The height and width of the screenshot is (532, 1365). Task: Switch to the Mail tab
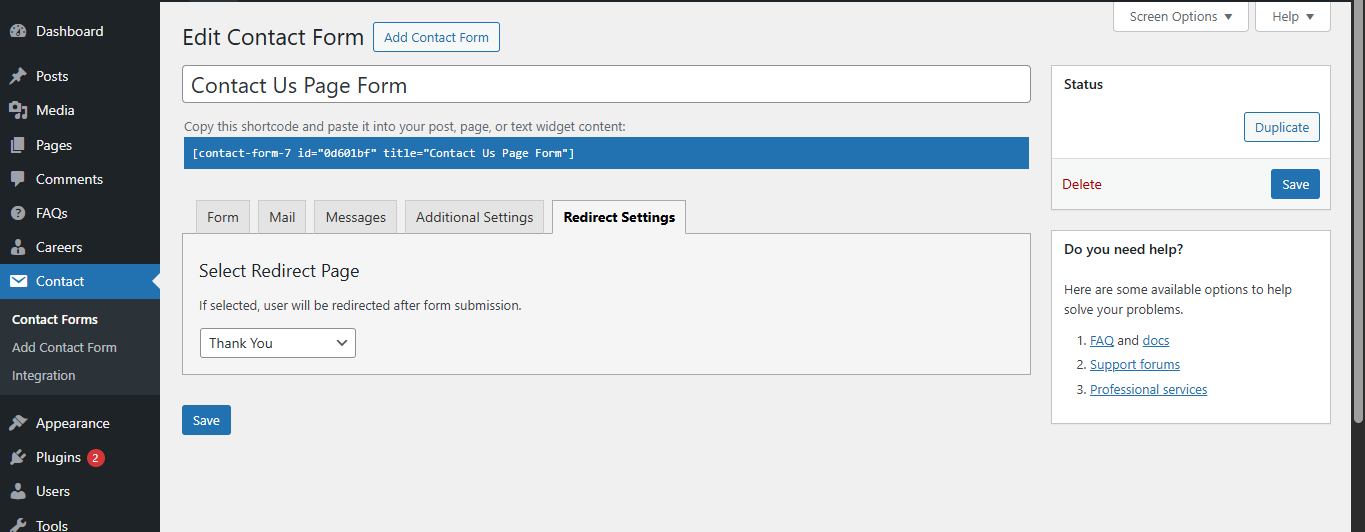282,217
